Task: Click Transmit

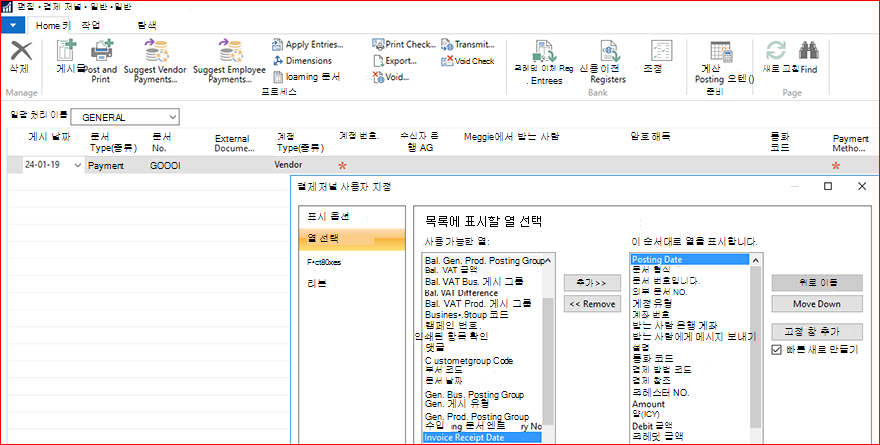Action: (468, 44)
